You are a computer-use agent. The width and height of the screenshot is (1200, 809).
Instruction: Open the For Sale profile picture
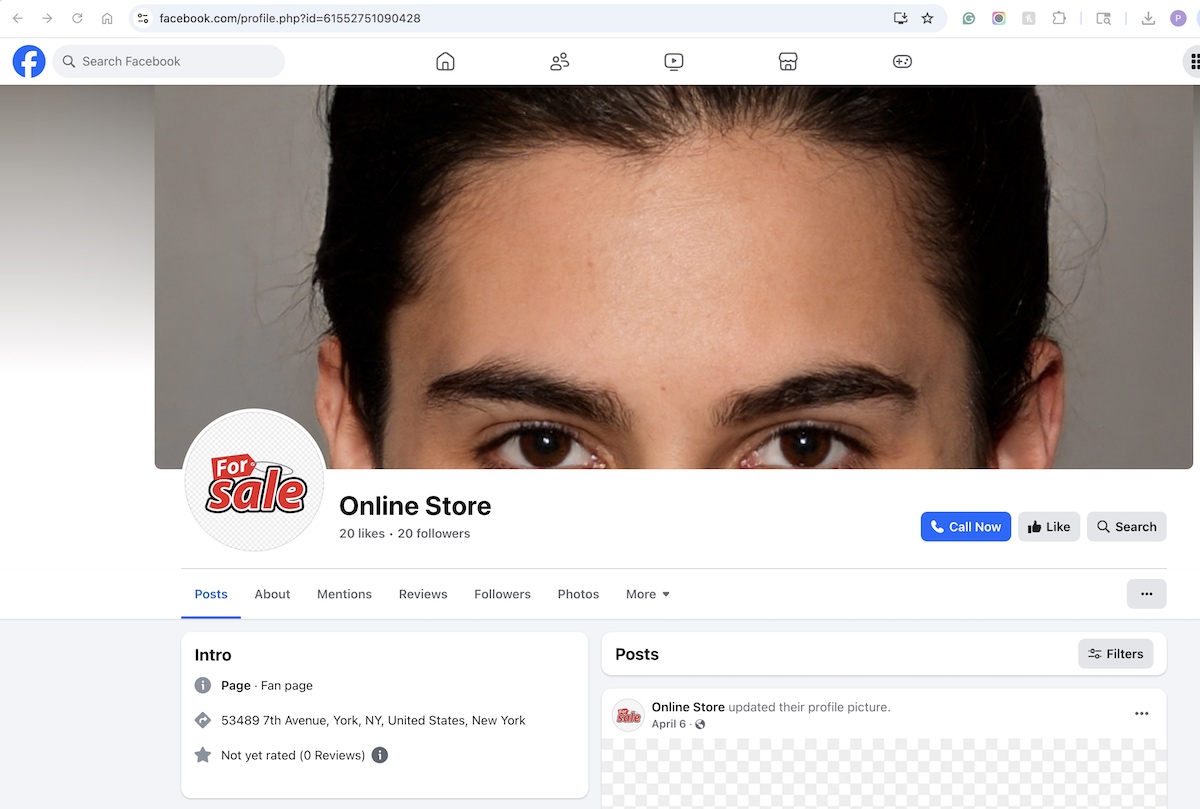click(254, 481)
